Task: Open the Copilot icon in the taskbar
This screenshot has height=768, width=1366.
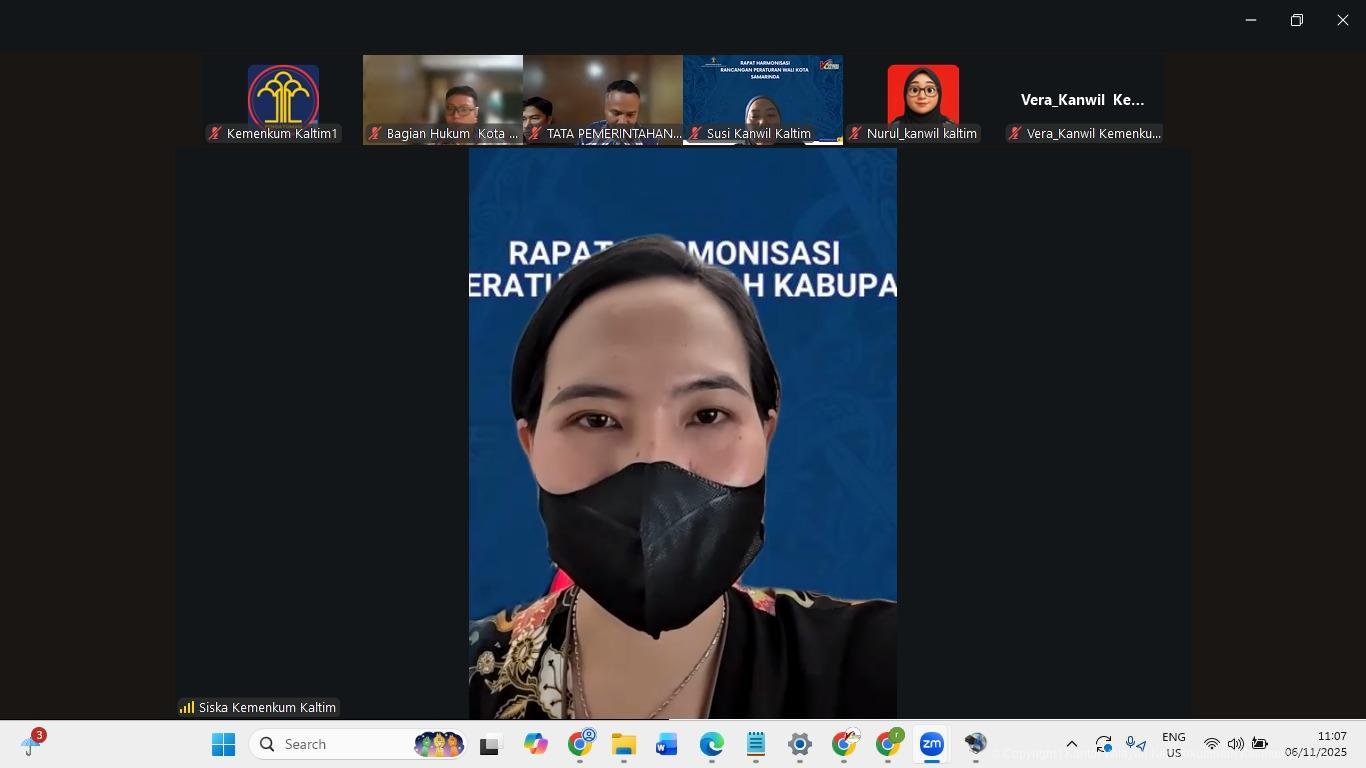Action: pos(535,745)
